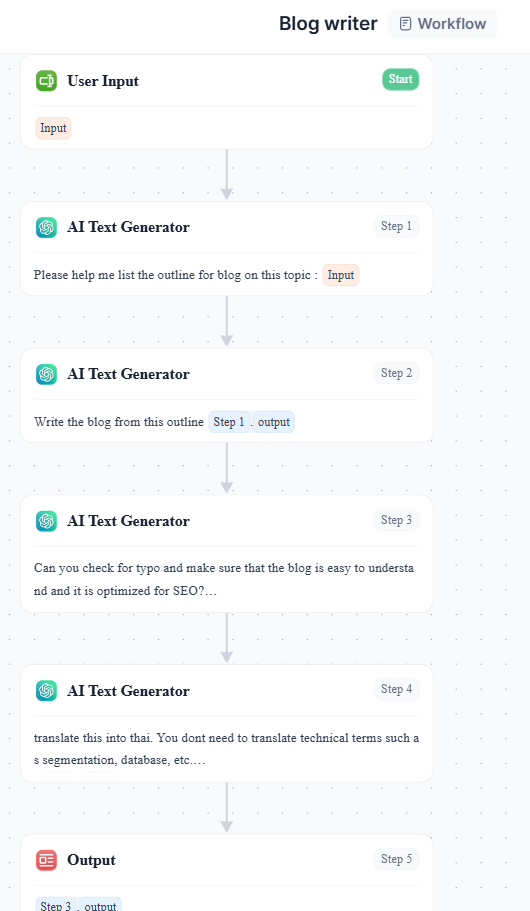Click the red Output node icon
This screenshot has width=530, height=911.
pos(46,860)
